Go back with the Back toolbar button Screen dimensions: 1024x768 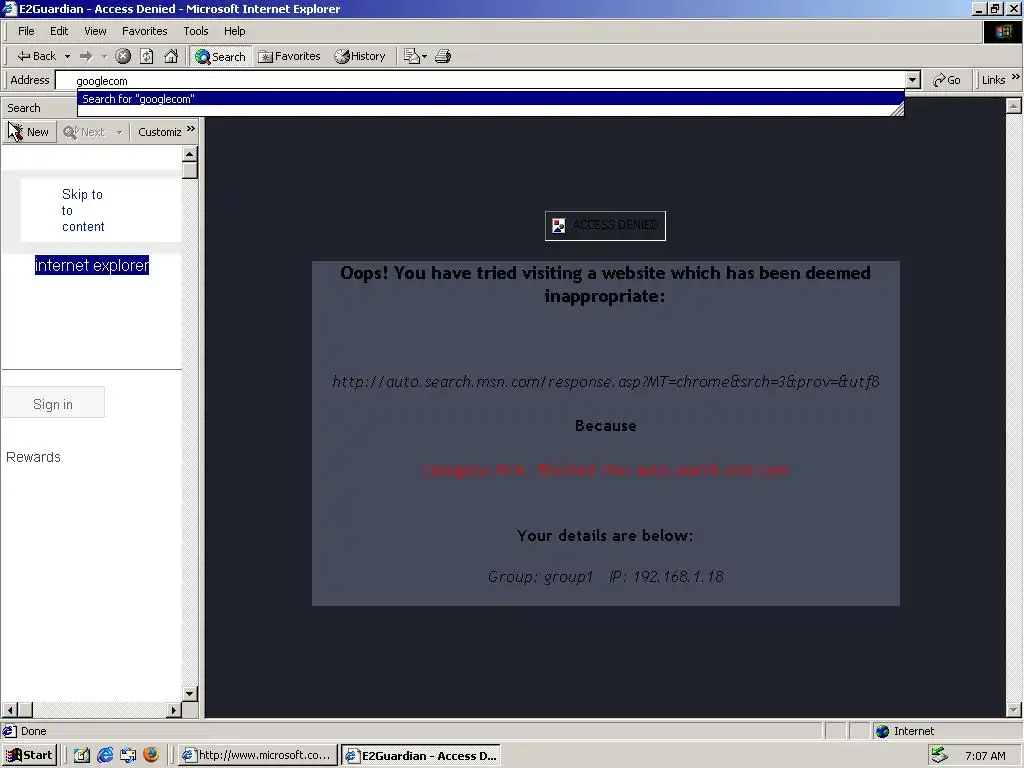37,56
